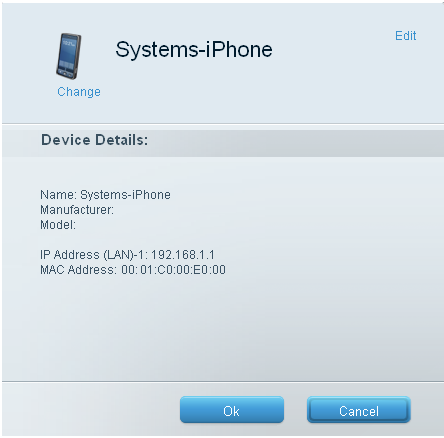Click blank footer area left of Ok

tap(90, 409)
